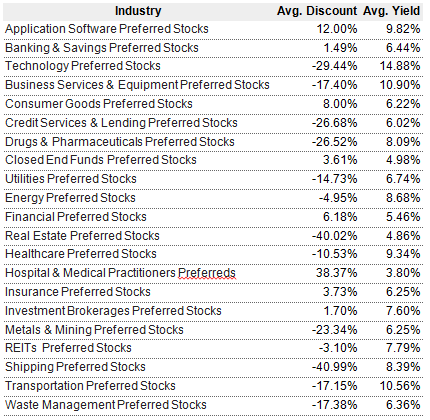
Task: Click Utilities Preferred Stocks yield 6.74%
Action: pyautogui.click(x=403, y=179)
